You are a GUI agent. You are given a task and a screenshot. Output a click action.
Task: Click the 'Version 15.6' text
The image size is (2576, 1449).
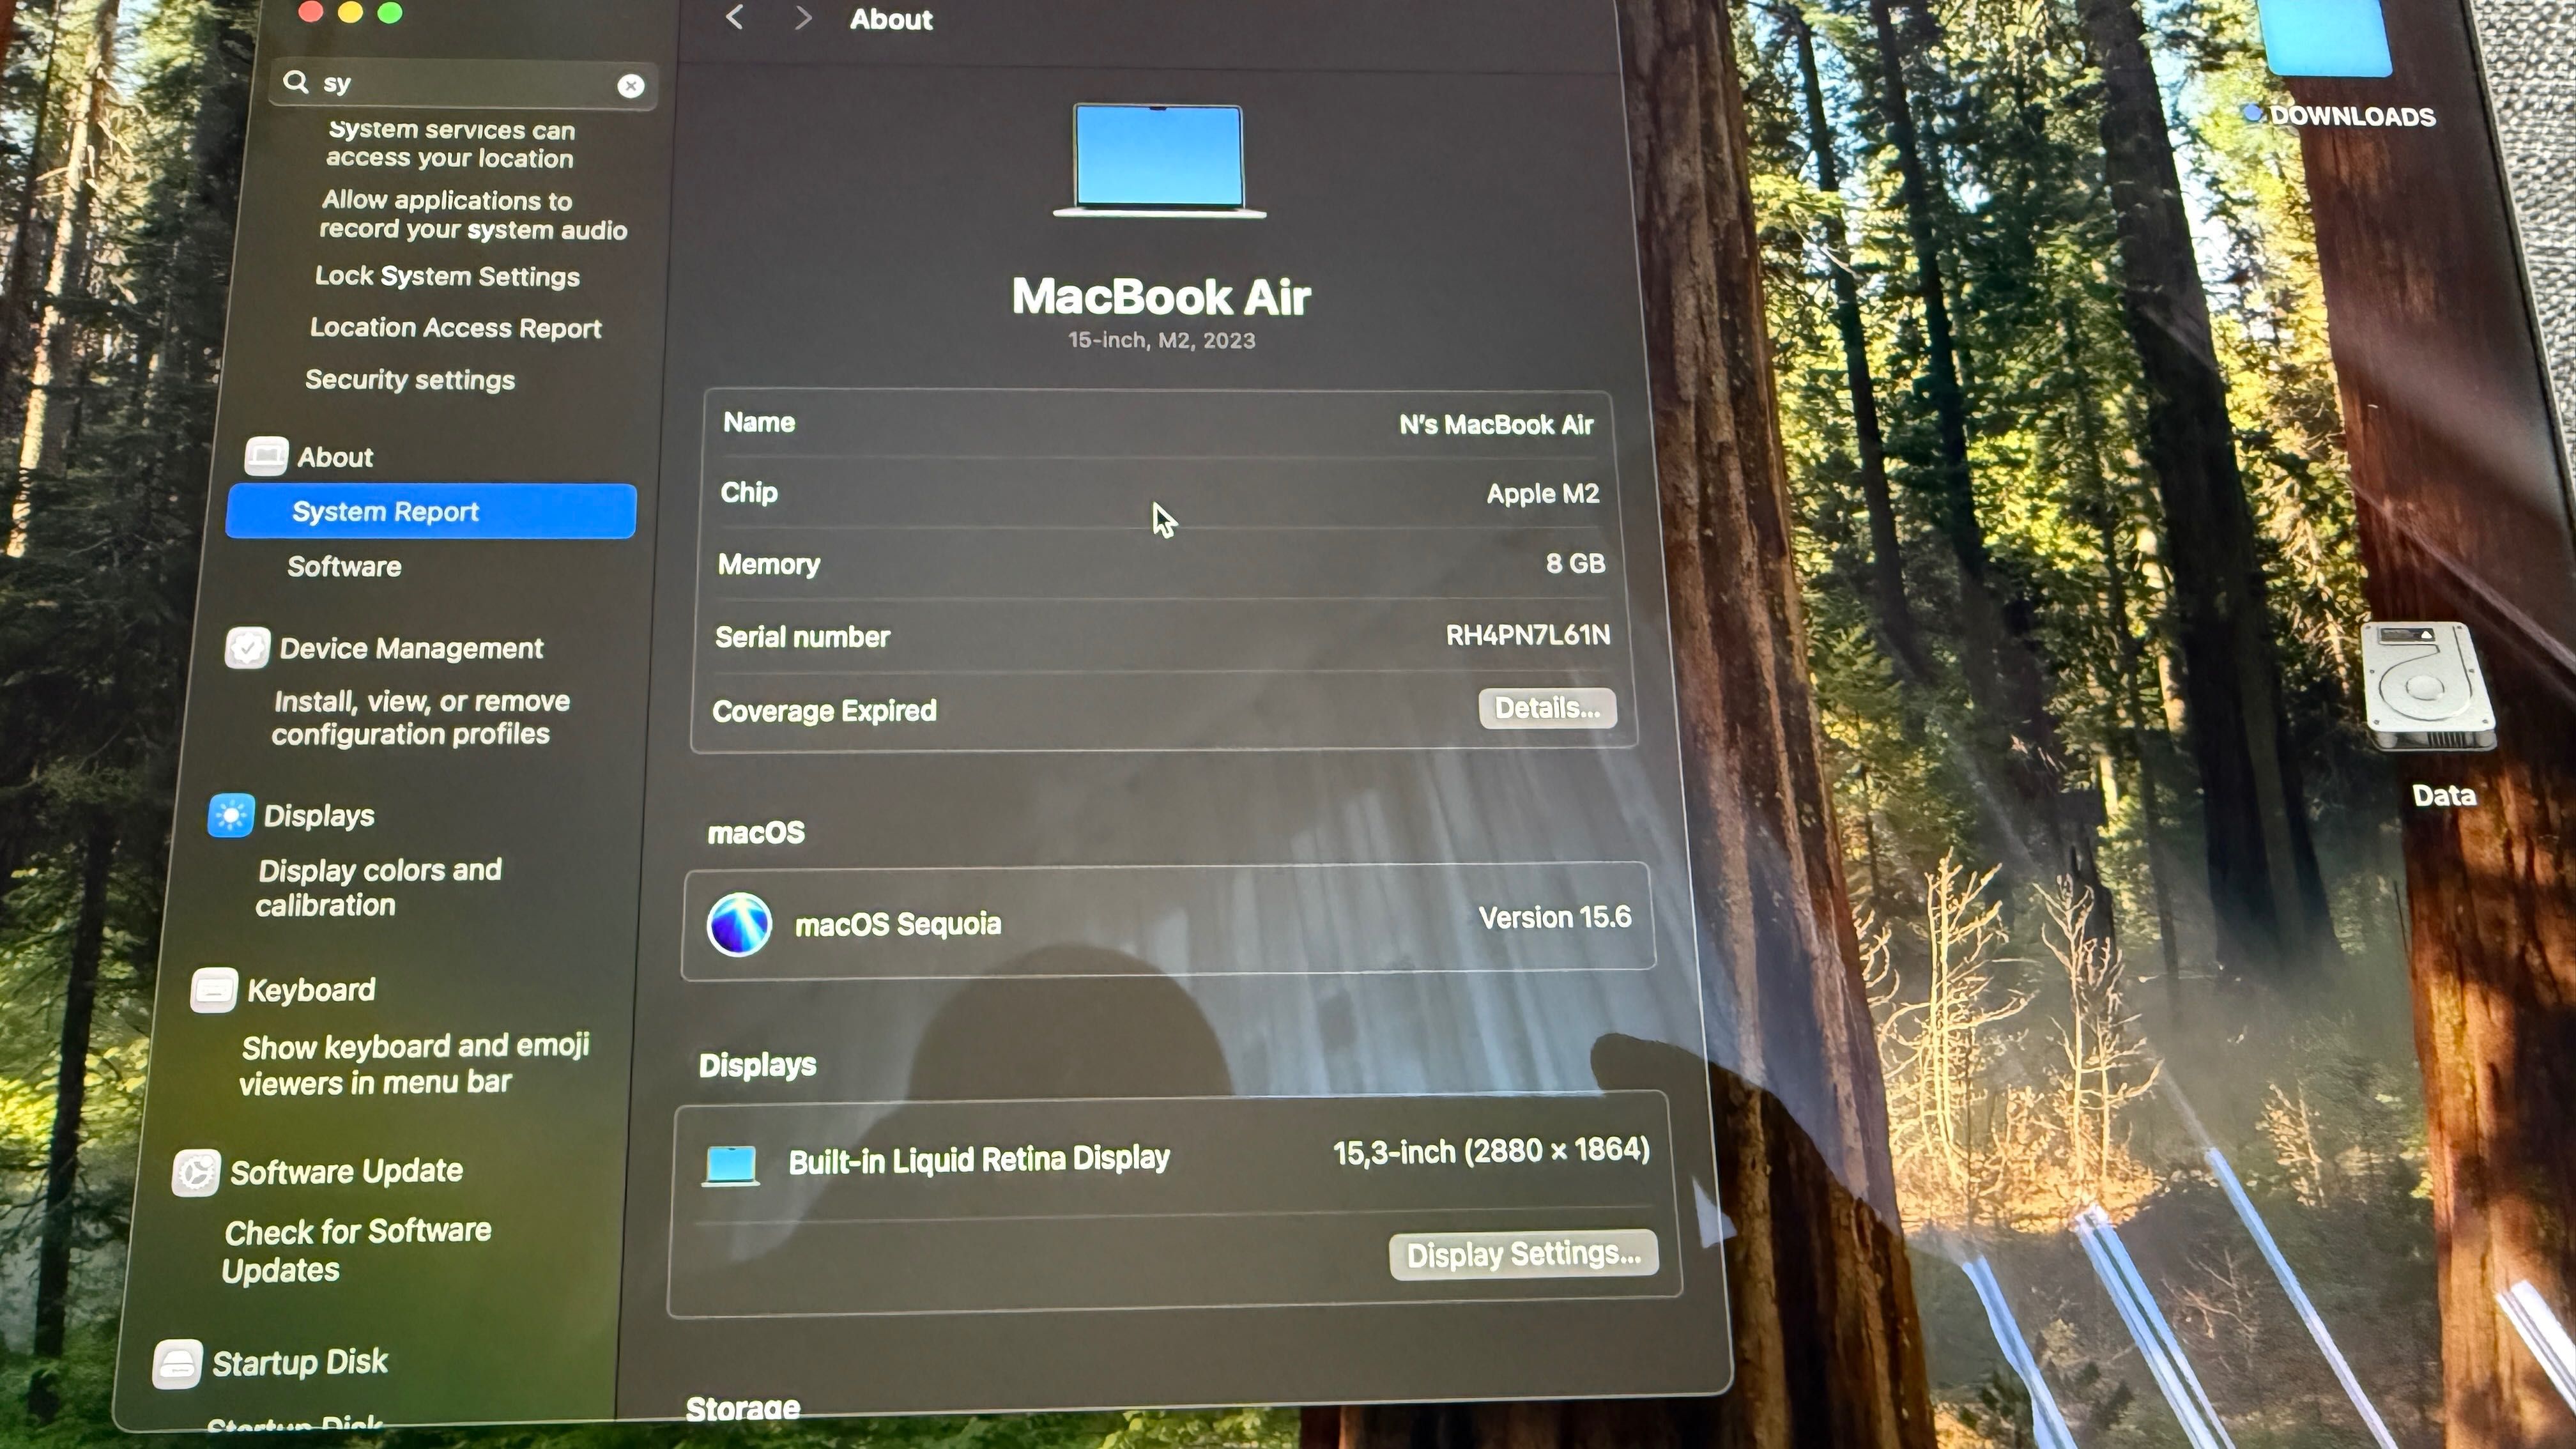coord(1555,917)
